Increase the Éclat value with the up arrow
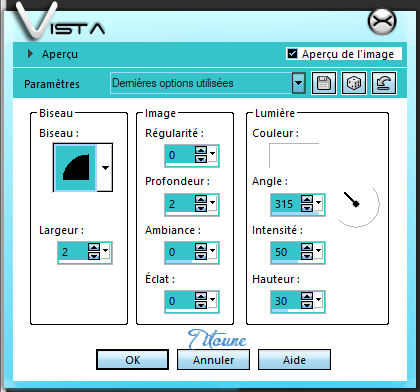 point(201,296)
